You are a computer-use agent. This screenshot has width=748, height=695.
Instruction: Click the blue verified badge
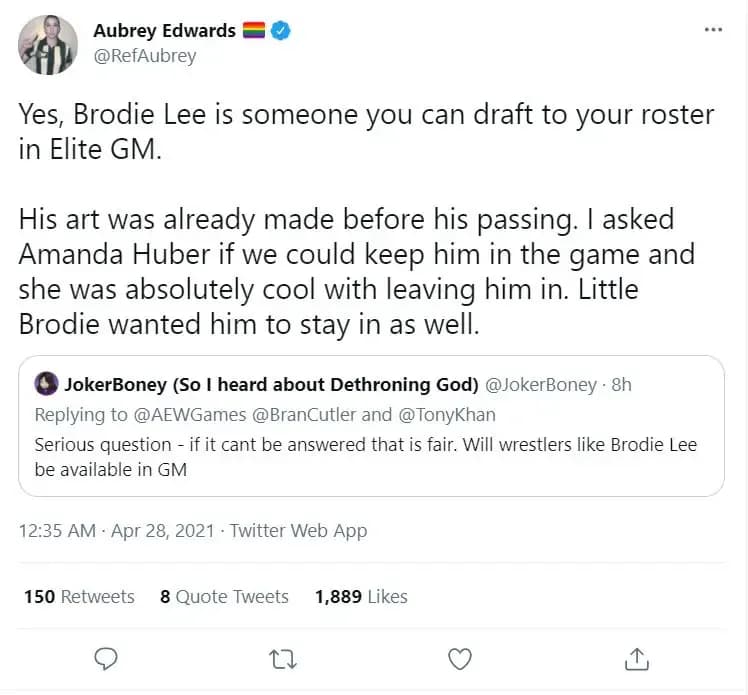(x=282, y=31)
